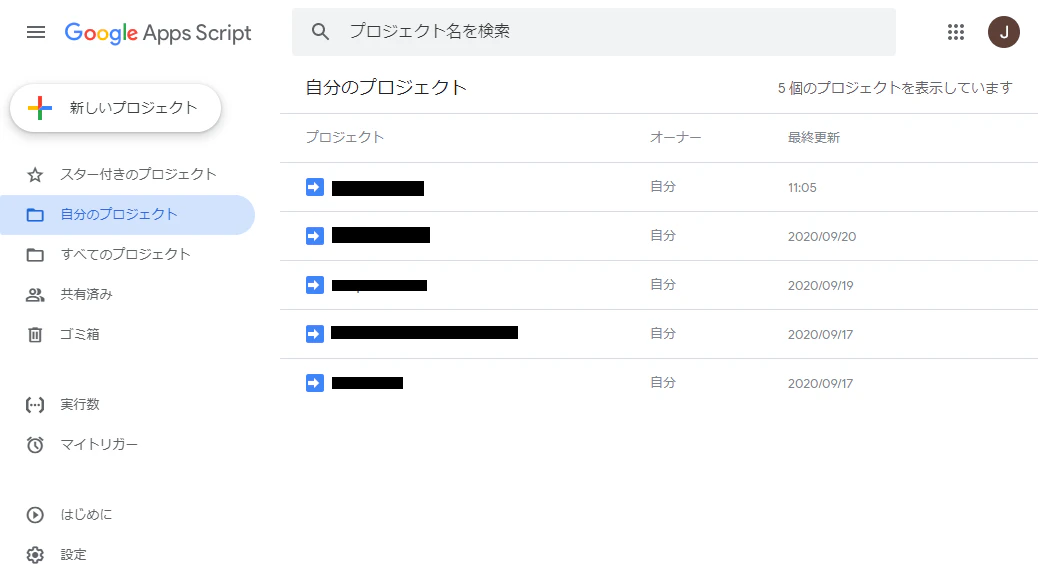Click the alarm clock icon beside マイトリガー
The image size is (1038, 573).
pyautogui.click(x=35, y=445)
